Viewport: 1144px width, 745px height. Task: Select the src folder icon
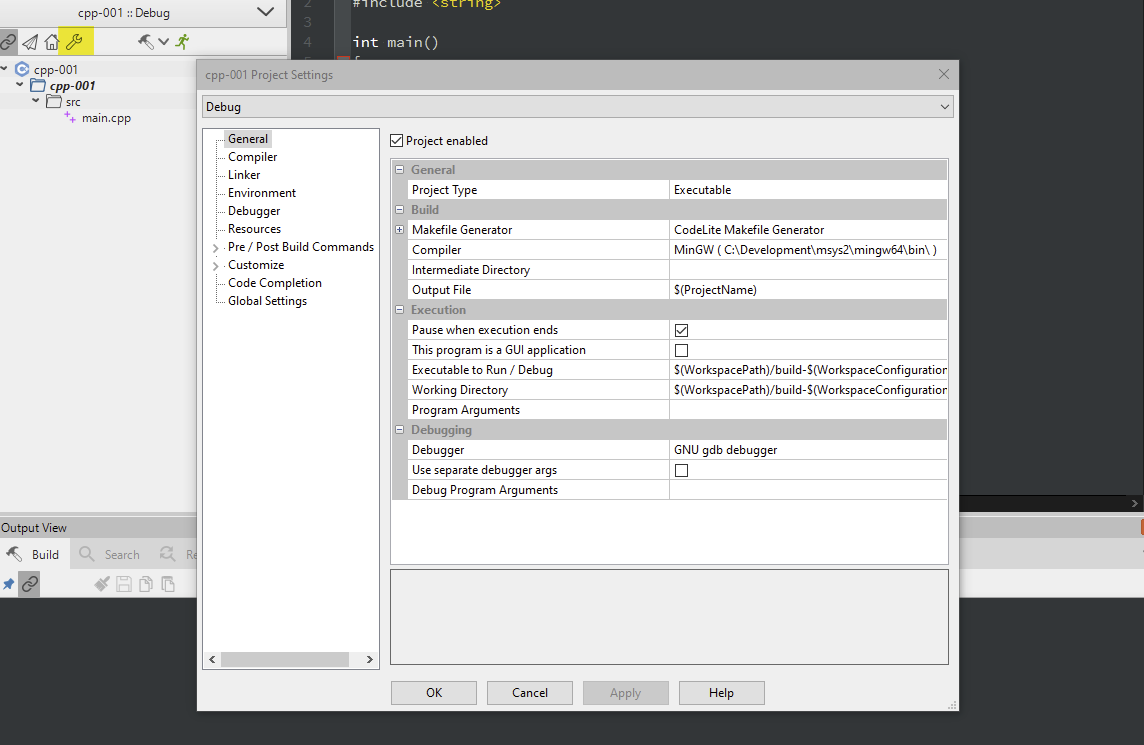point(54,101)
